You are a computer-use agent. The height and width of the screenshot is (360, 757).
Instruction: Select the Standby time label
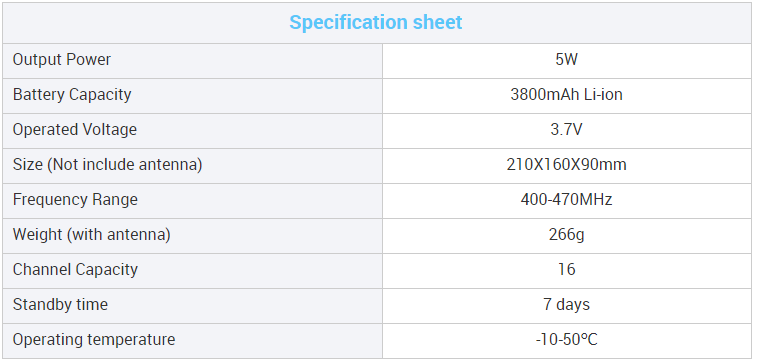tap(60, 305)
